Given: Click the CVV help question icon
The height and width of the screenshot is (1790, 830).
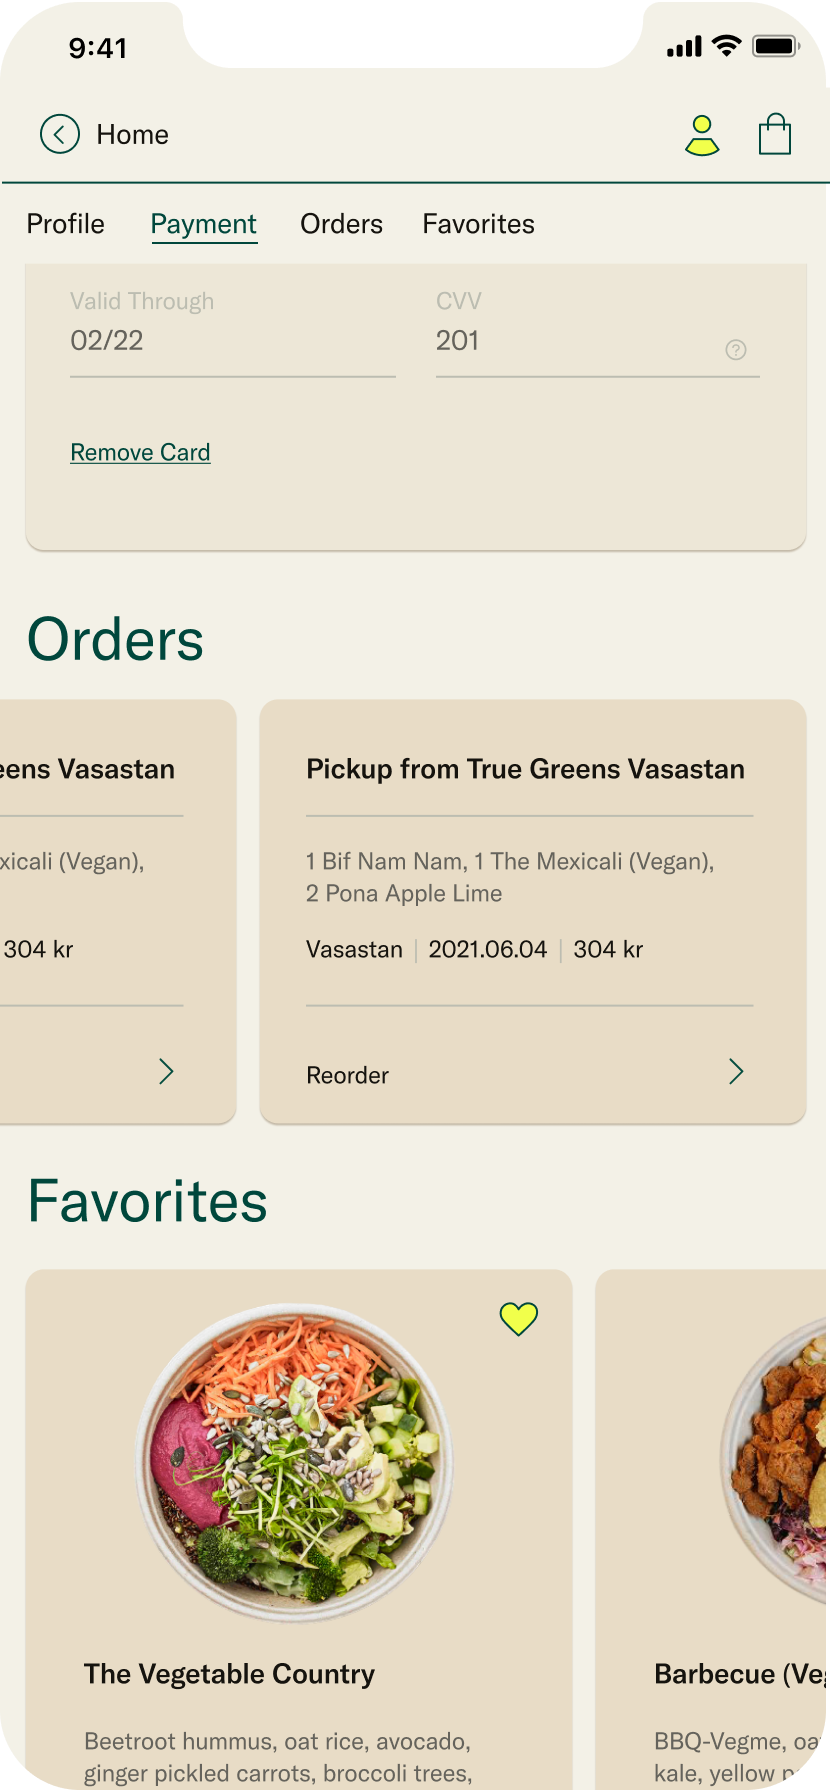Looking at the screenshot, I should (x=736, y=349).
